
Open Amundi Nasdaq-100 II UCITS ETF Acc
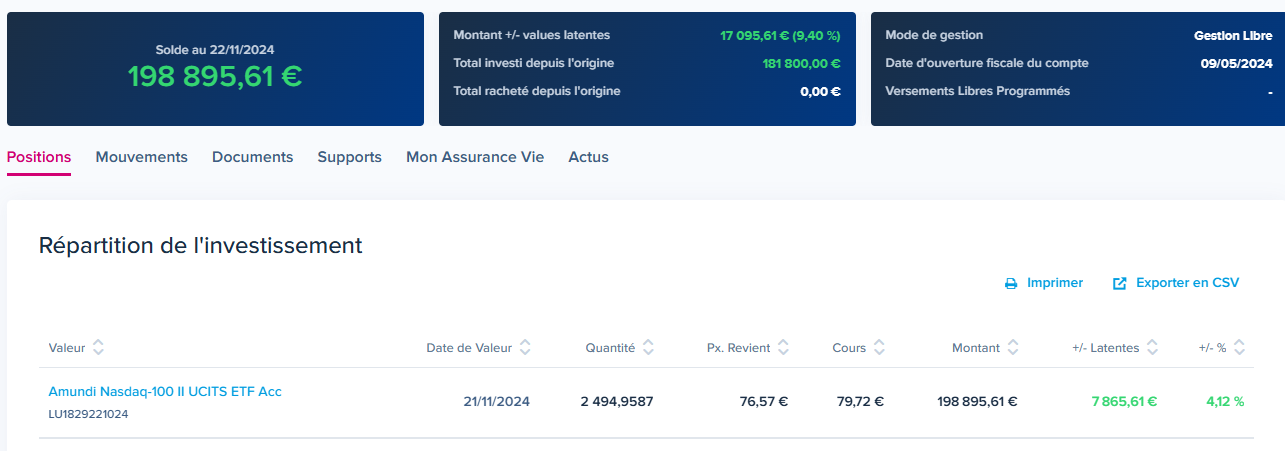click(x=165, y=391)
